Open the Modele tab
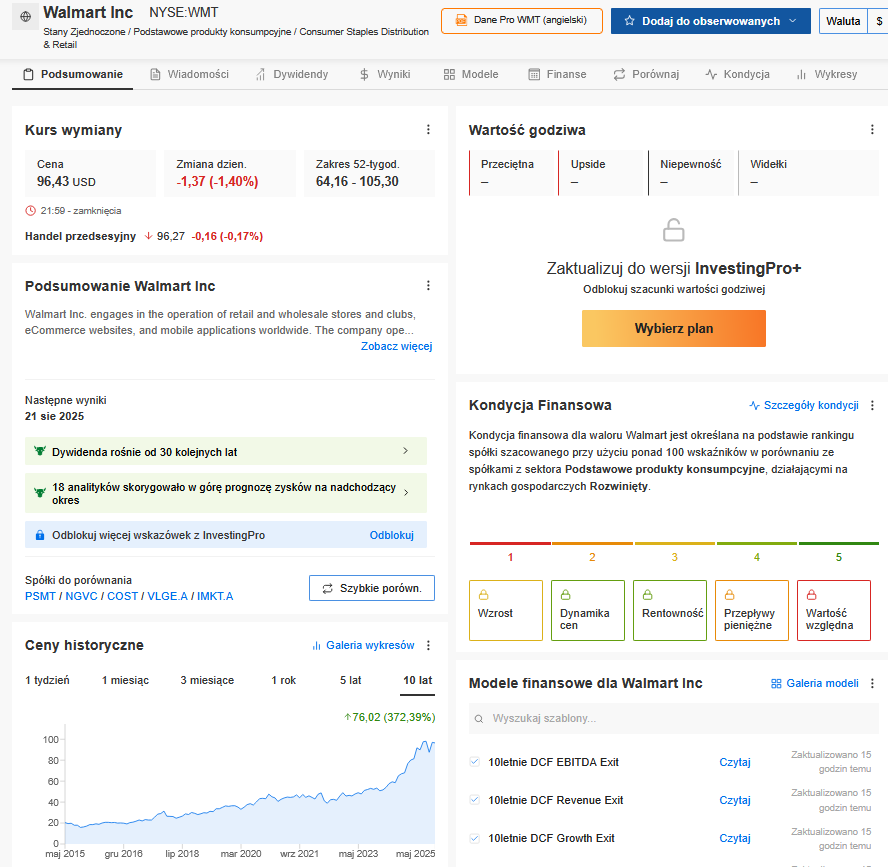The image size is (888, 867). (x=471, y=74)
